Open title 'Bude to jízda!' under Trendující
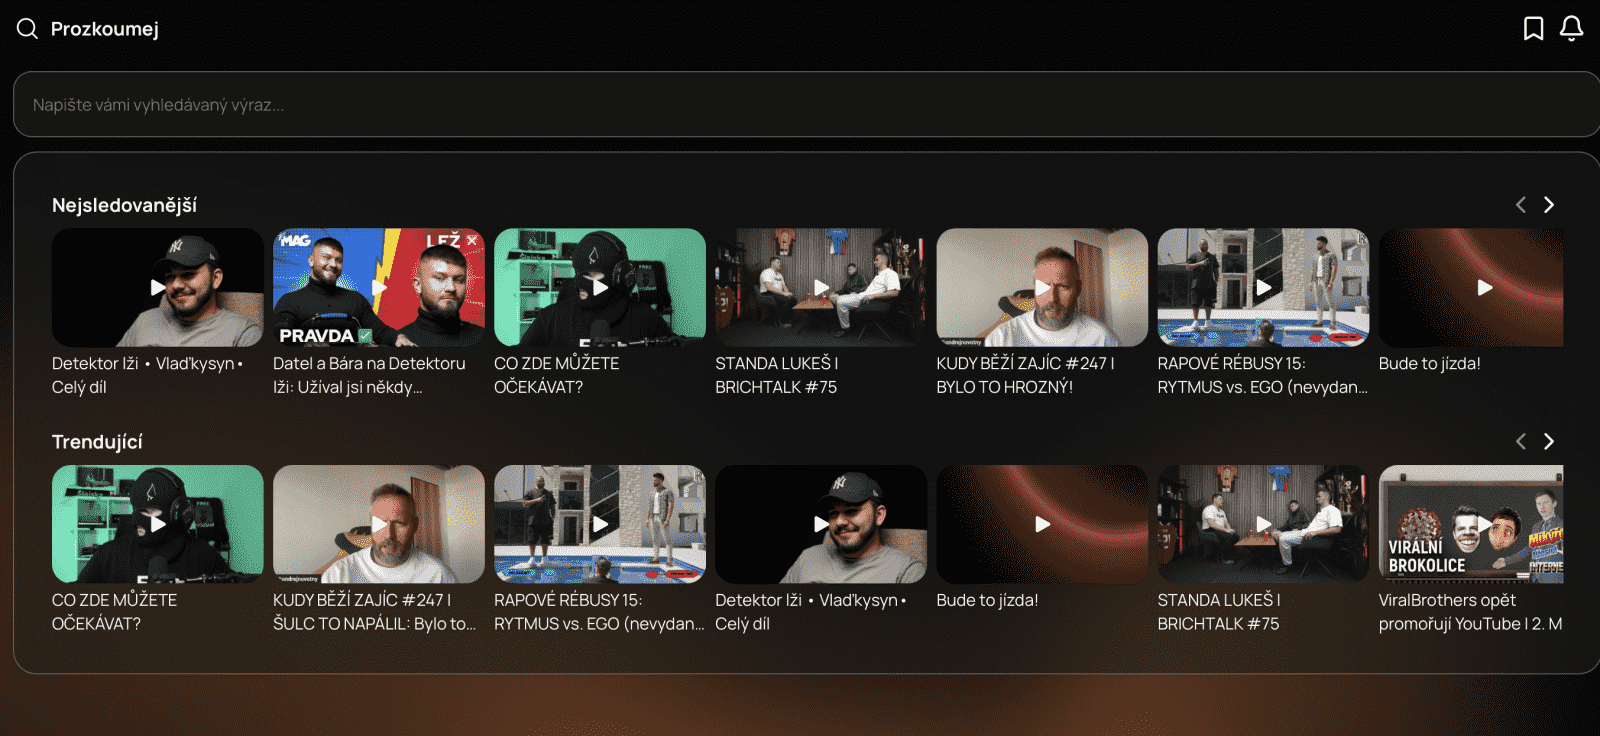The image size is (1600, 736). [x=987, y=601]
